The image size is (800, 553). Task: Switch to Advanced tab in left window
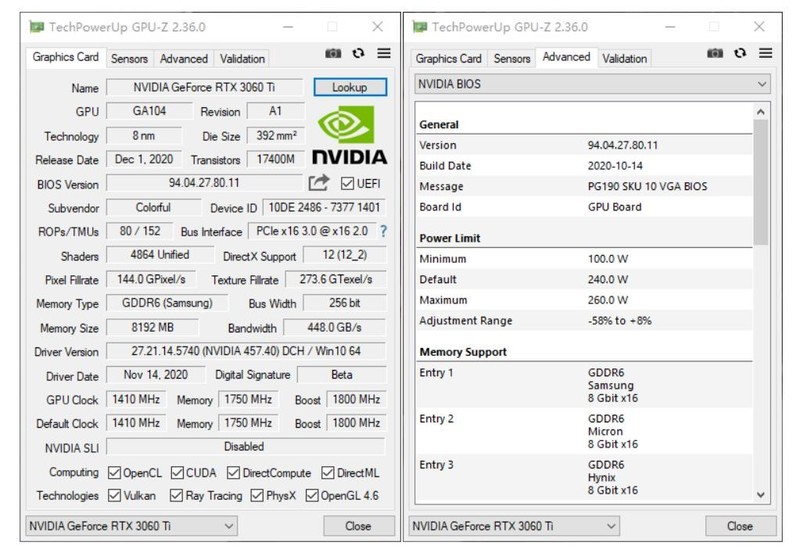tap(184, 59)
